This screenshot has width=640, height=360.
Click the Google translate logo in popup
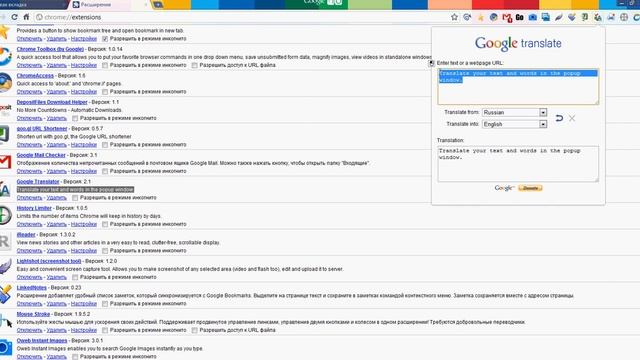[x=518, y=43]
